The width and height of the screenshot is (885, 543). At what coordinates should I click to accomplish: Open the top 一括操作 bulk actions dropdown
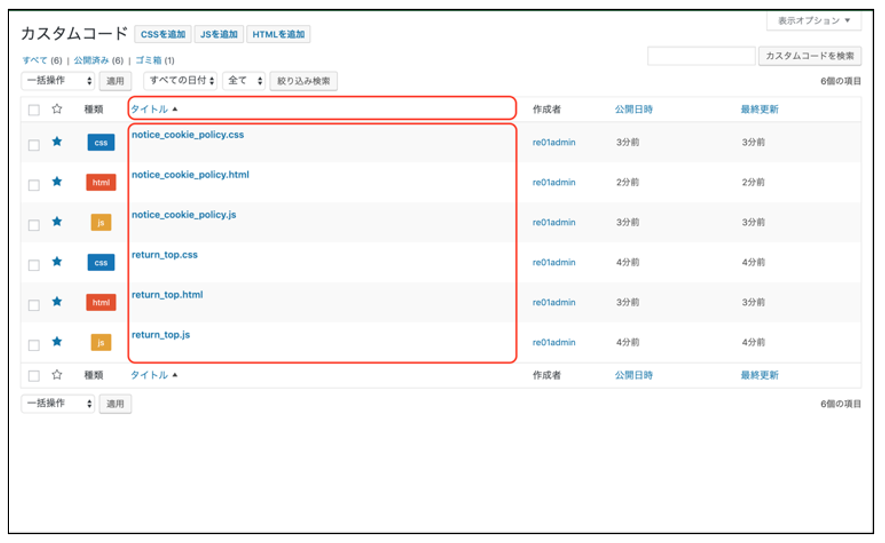59,81
